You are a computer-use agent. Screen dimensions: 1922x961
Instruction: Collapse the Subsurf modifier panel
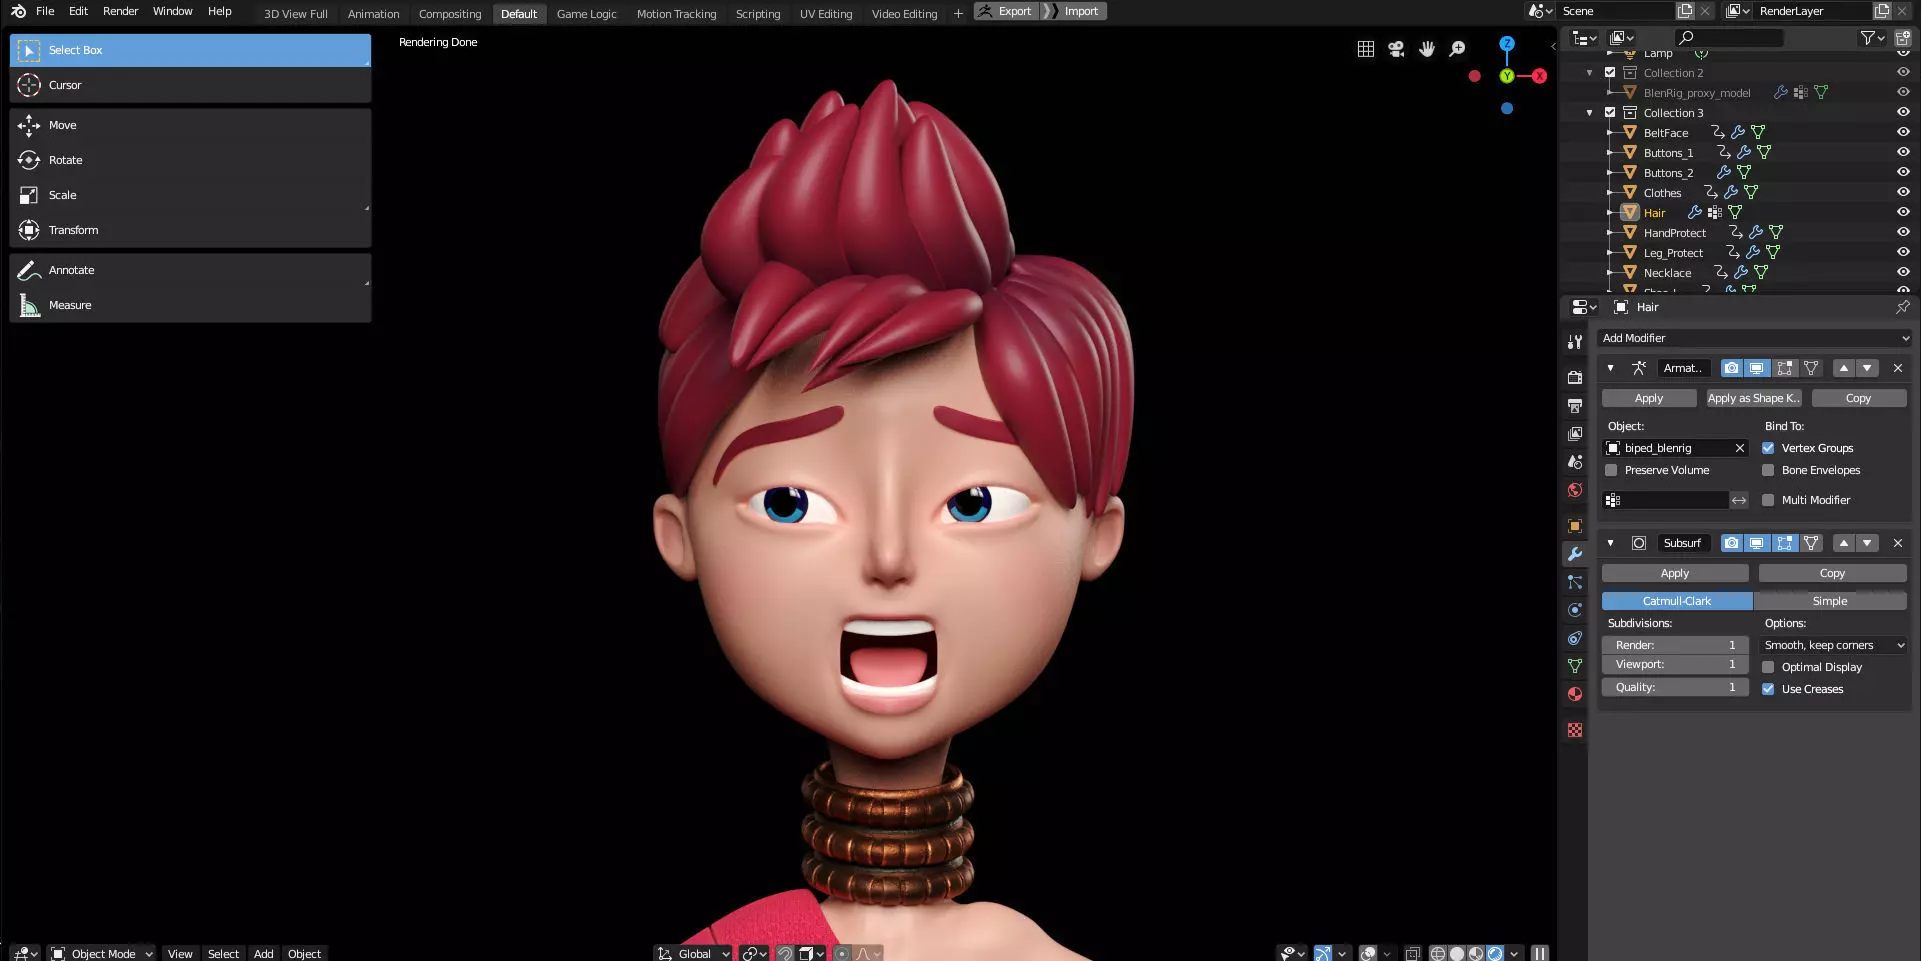[1610, 543]
